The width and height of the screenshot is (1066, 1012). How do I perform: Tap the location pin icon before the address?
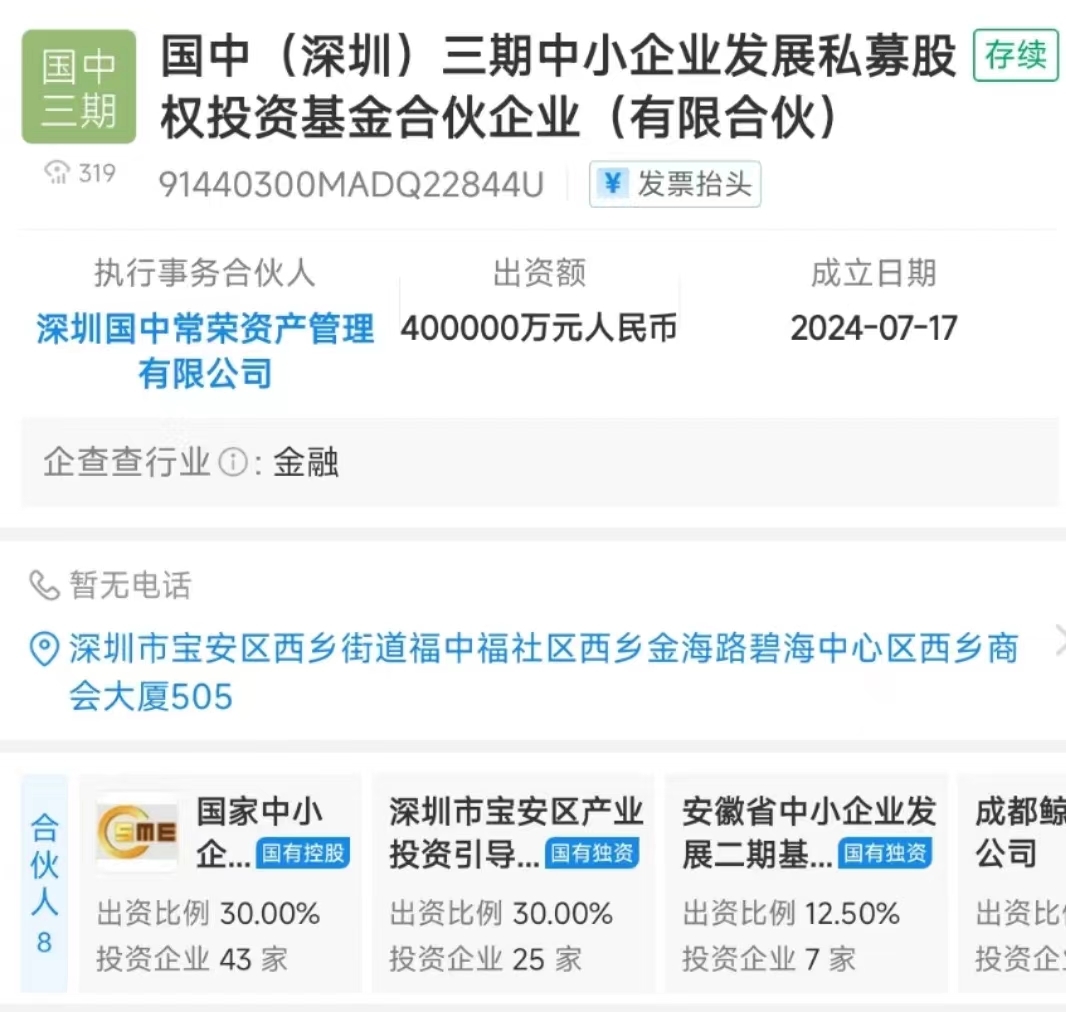point(44,650)
